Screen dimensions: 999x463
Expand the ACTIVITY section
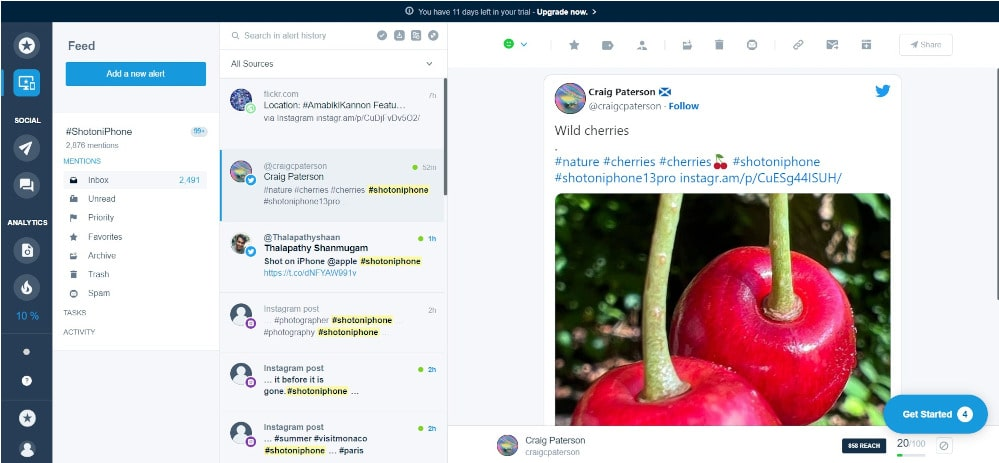click(79, 332)
